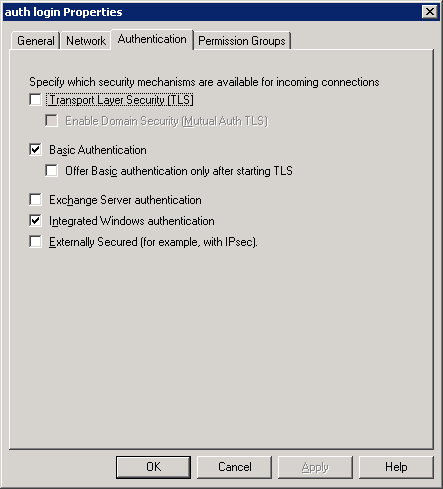Check the Exchange Server authentication box

pos(35,200)
